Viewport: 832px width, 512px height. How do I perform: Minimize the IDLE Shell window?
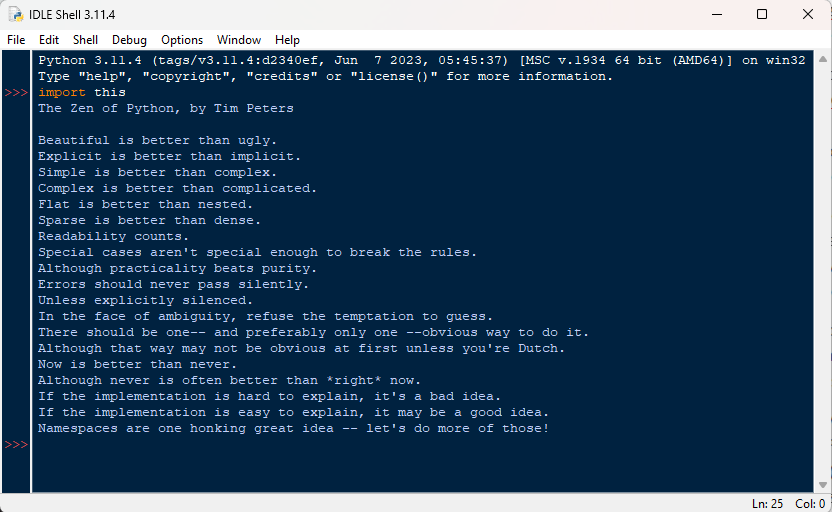point(716,15)
